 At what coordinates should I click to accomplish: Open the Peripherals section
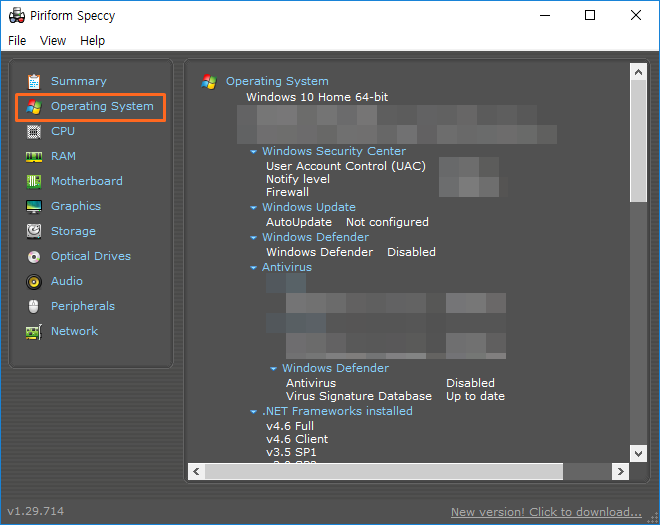[x=83, y=306]
